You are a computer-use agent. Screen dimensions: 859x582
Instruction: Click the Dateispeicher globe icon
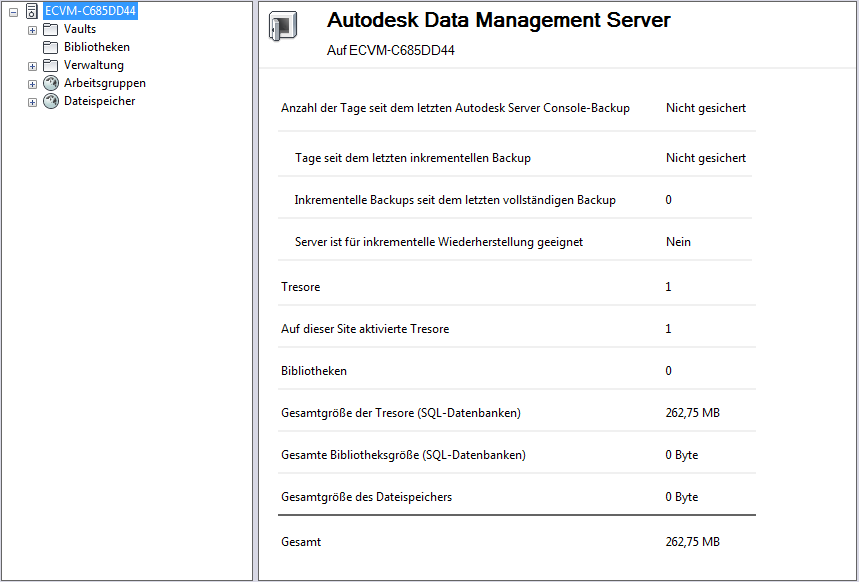(x=51, y=101)
